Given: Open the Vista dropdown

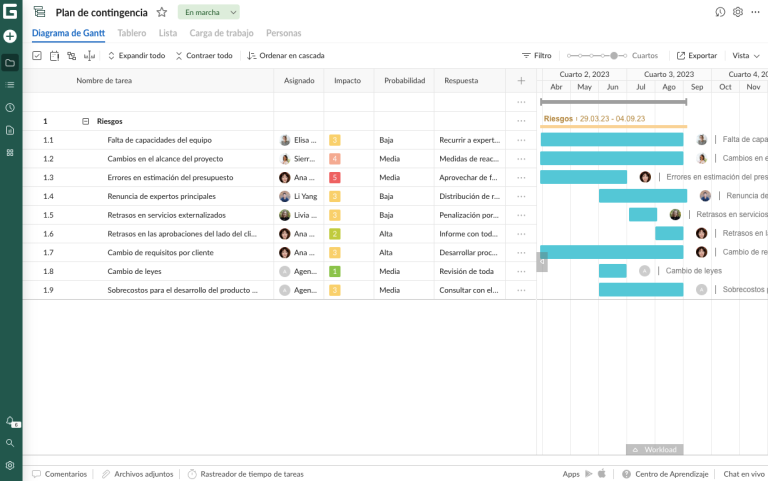Looking at the screenshot, I should pyautogui.click(x=744, y=56).
